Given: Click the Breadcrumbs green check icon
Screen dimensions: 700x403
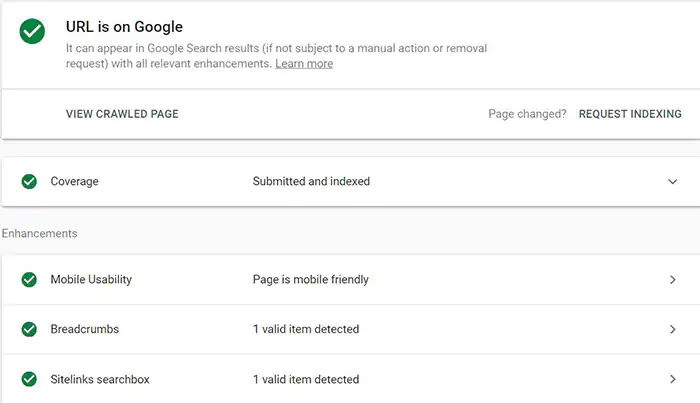Looking at the screenshot, I should click(29, 329).
